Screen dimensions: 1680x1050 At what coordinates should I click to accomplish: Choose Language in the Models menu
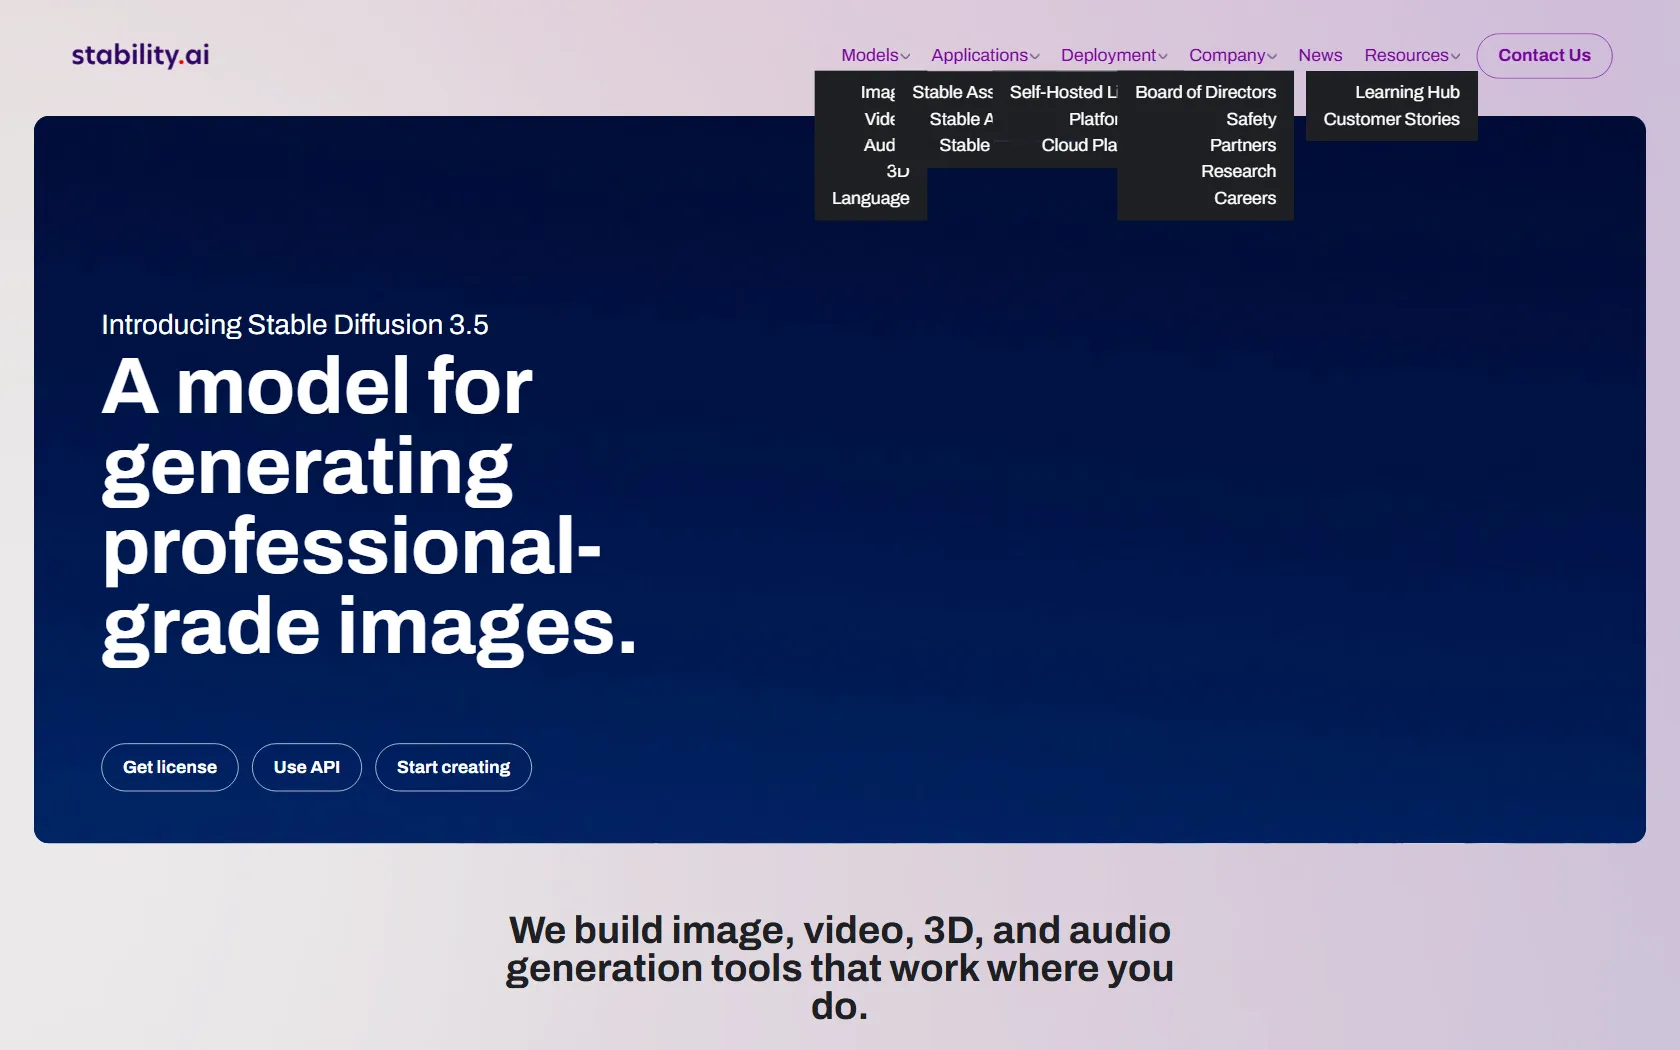click(870, 198)
